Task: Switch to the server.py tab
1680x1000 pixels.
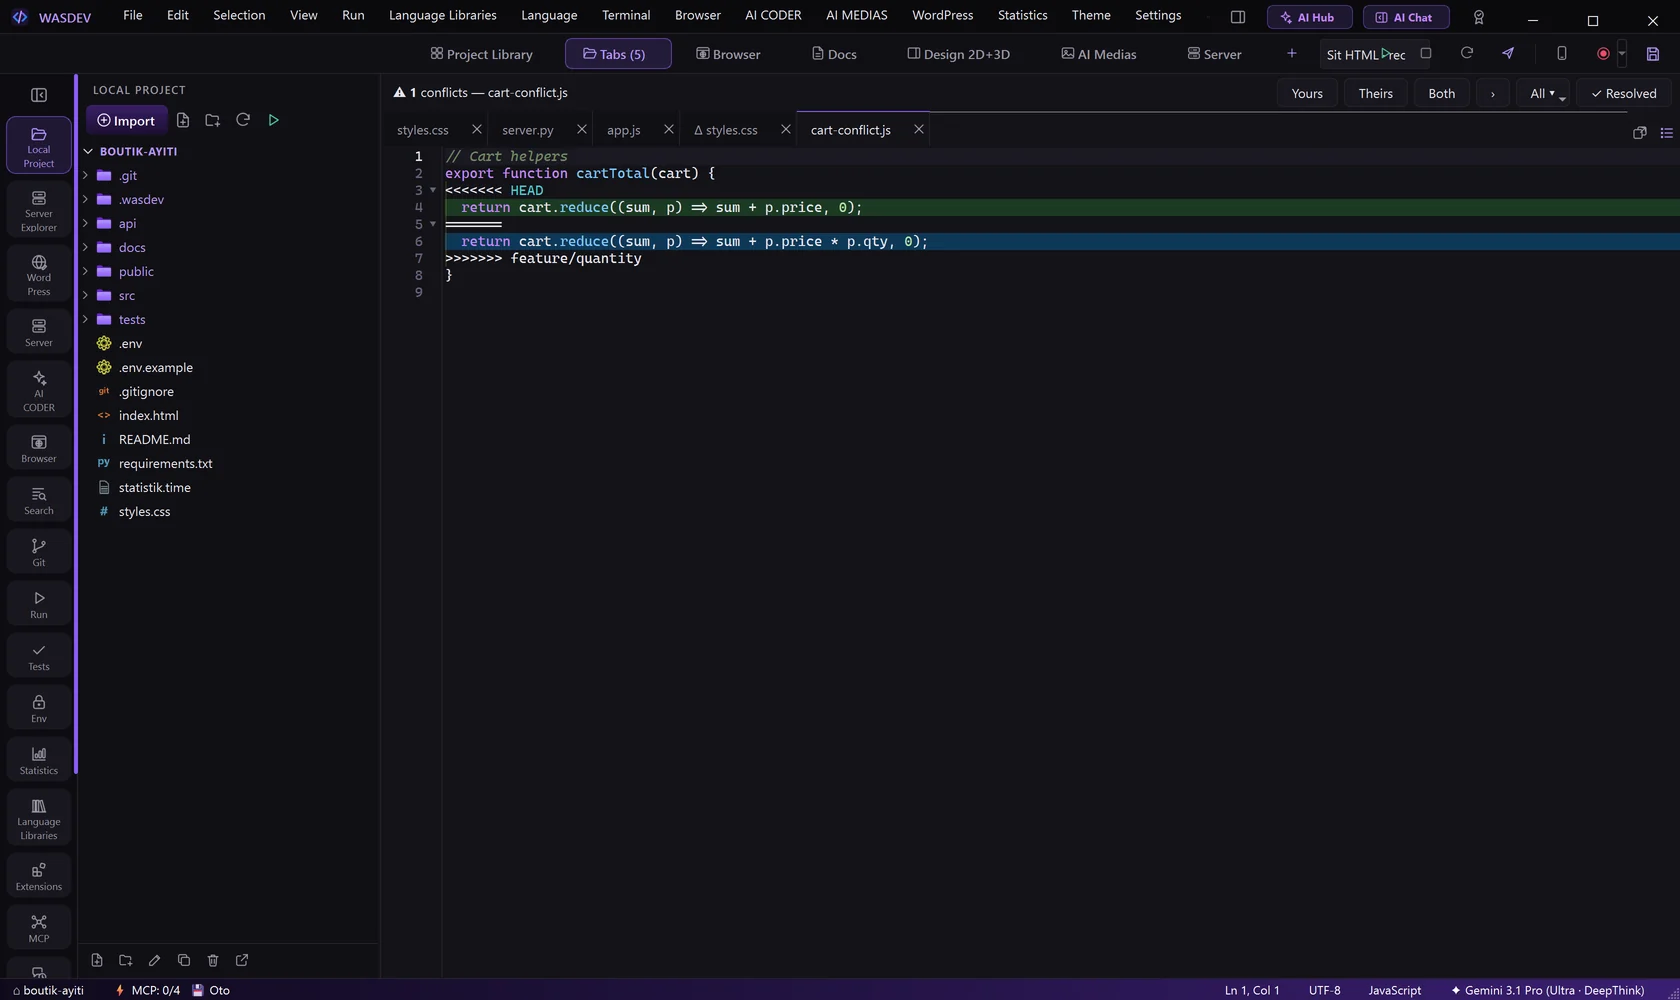Action: [528, 130]
